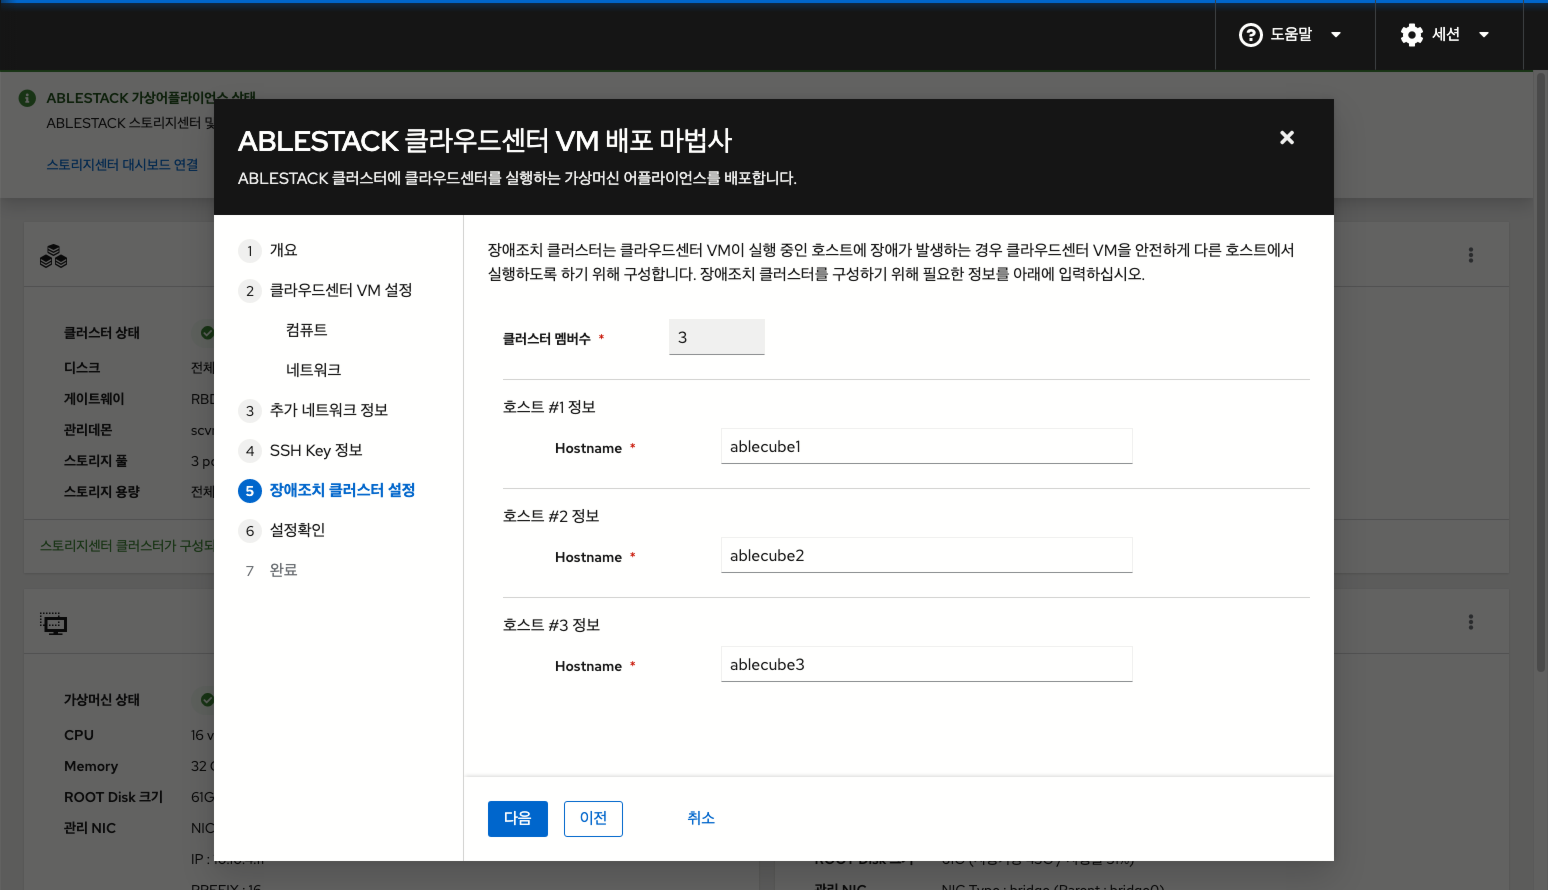Click the blue step 5 circle badge
The height and width of the screenshot is (890, 1548).
(x=249, y=490)
